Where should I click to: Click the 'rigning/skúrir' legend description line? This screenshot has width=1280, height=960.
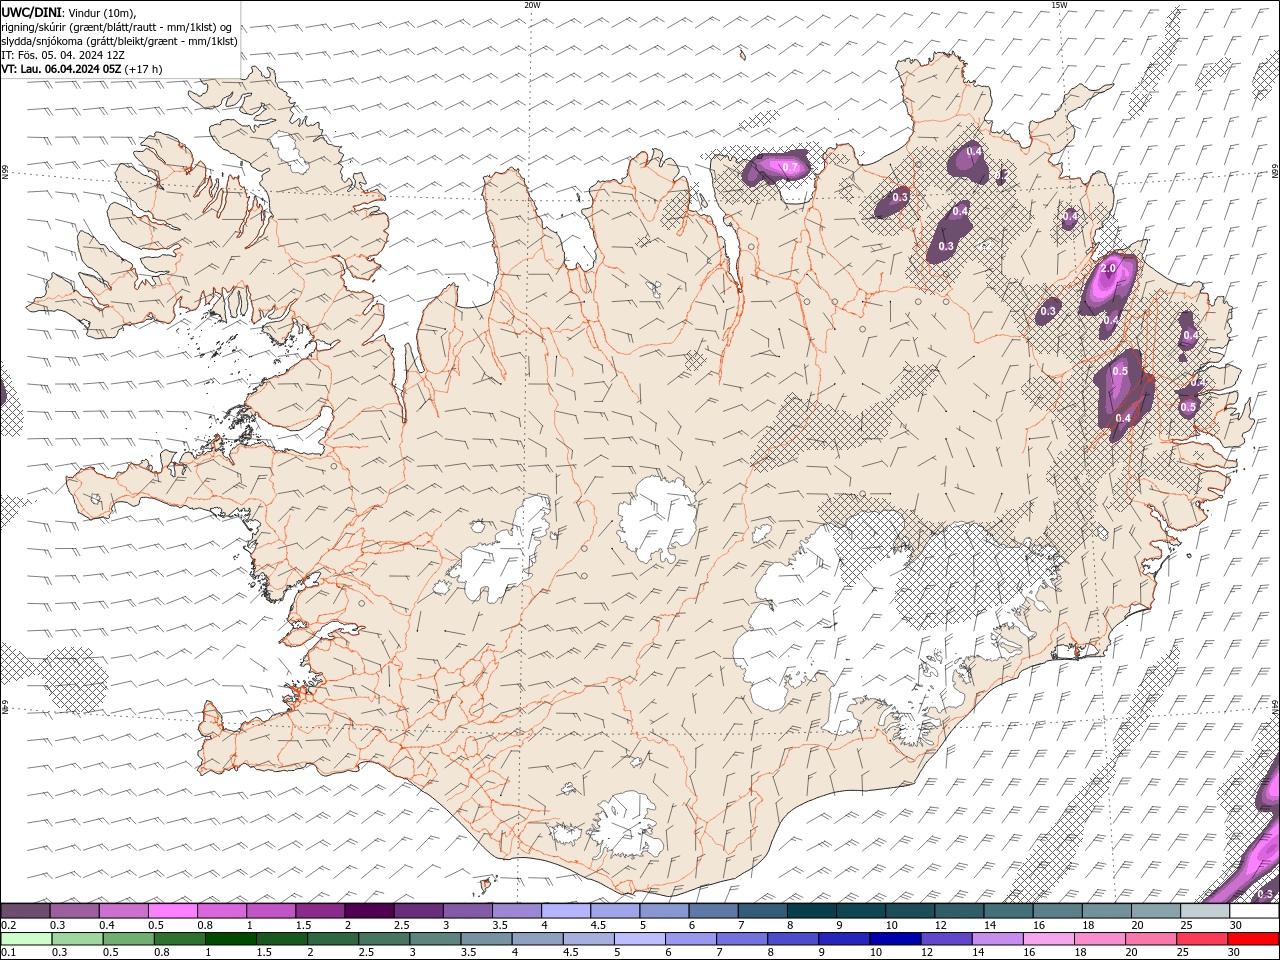[x=118, y=27]
